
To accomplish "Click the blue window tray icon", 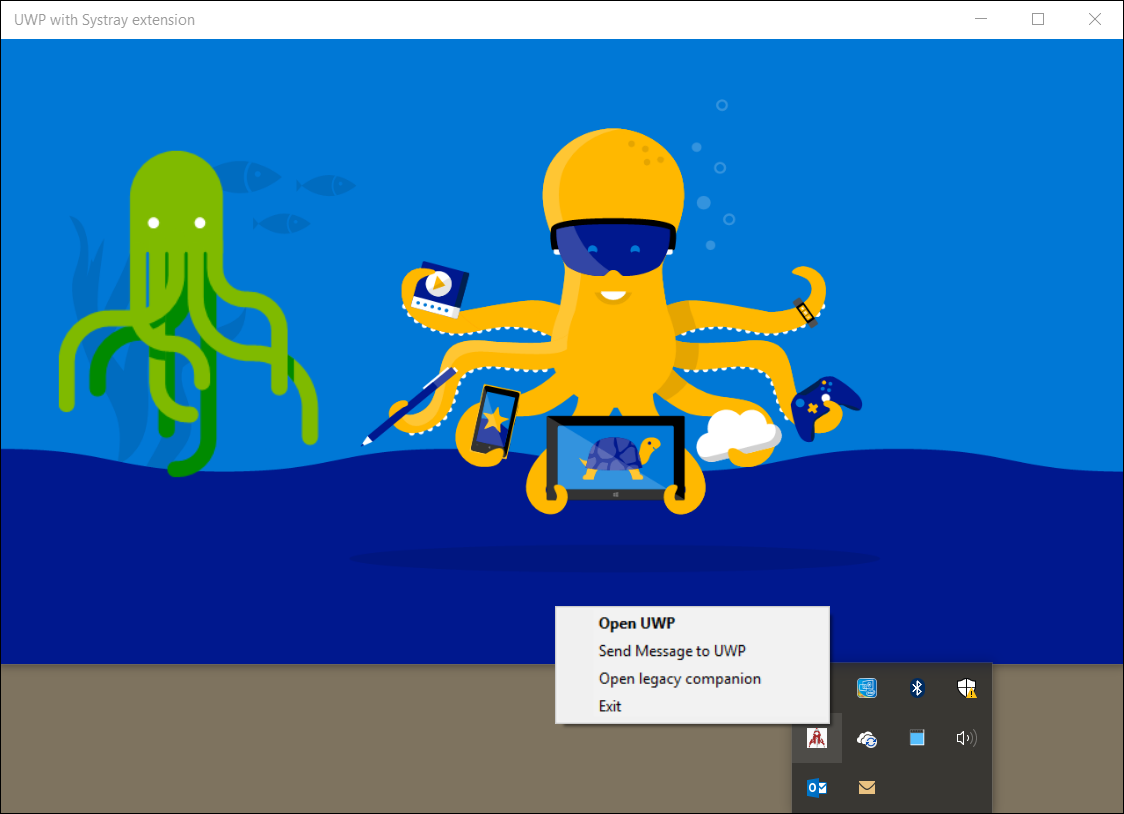I will point(917,738).
